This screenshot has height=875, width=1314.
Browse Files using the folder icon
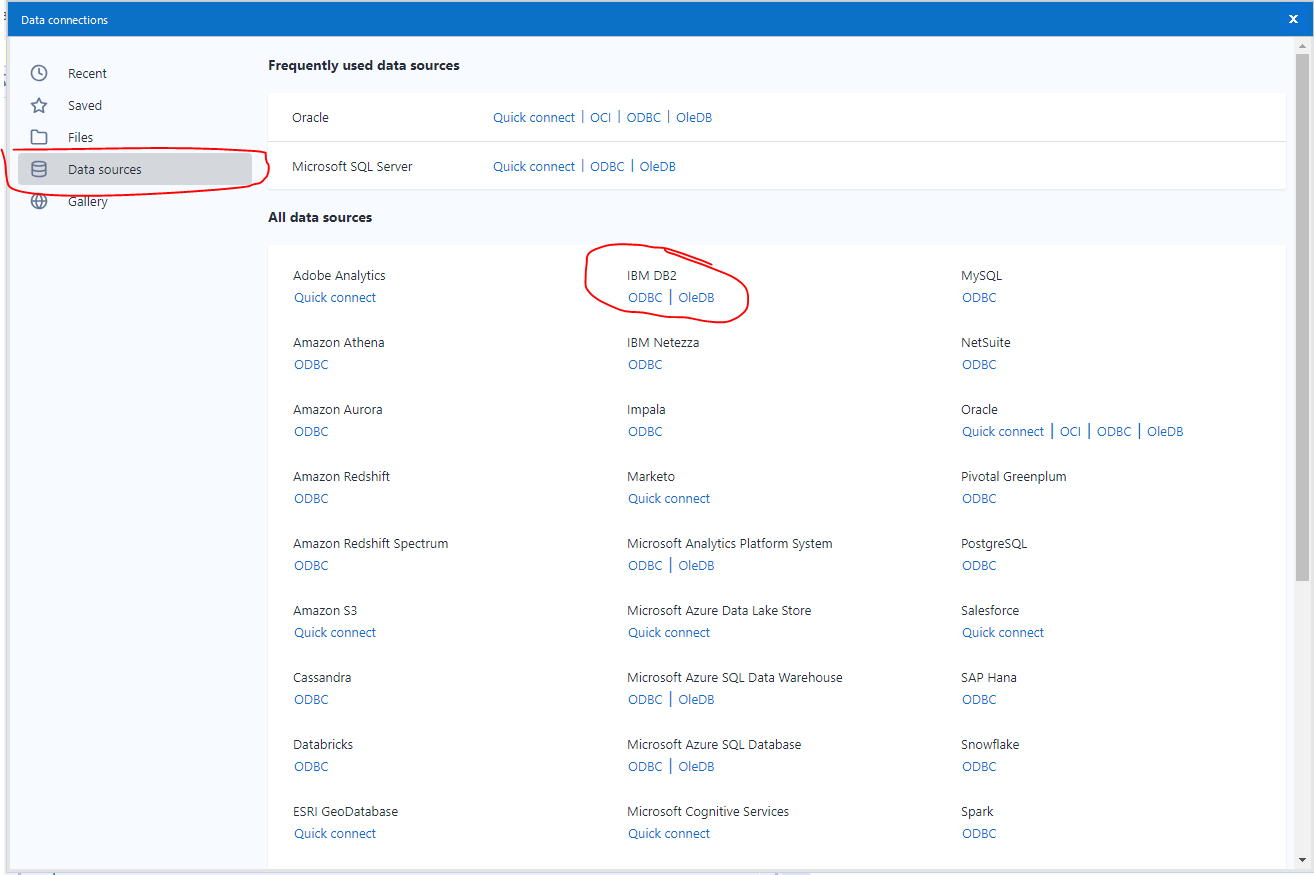click(x=38, y=137)
